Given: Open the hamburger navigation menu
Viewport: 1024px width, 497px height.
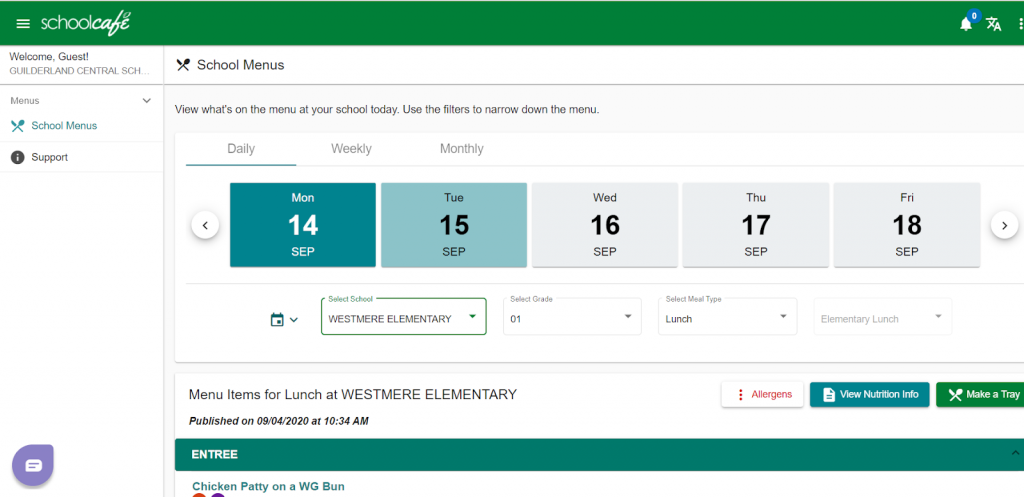Looking at the screenshot, I should (23, 24).
